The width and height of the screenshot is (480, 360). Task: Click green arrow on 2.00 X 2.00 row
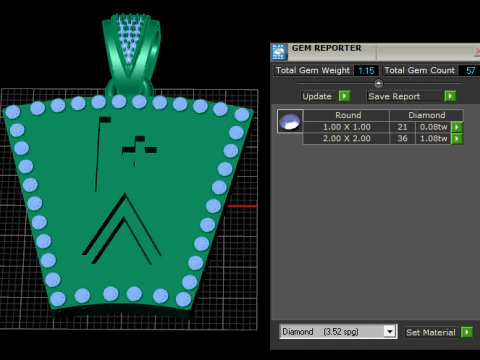pos(457,138)
